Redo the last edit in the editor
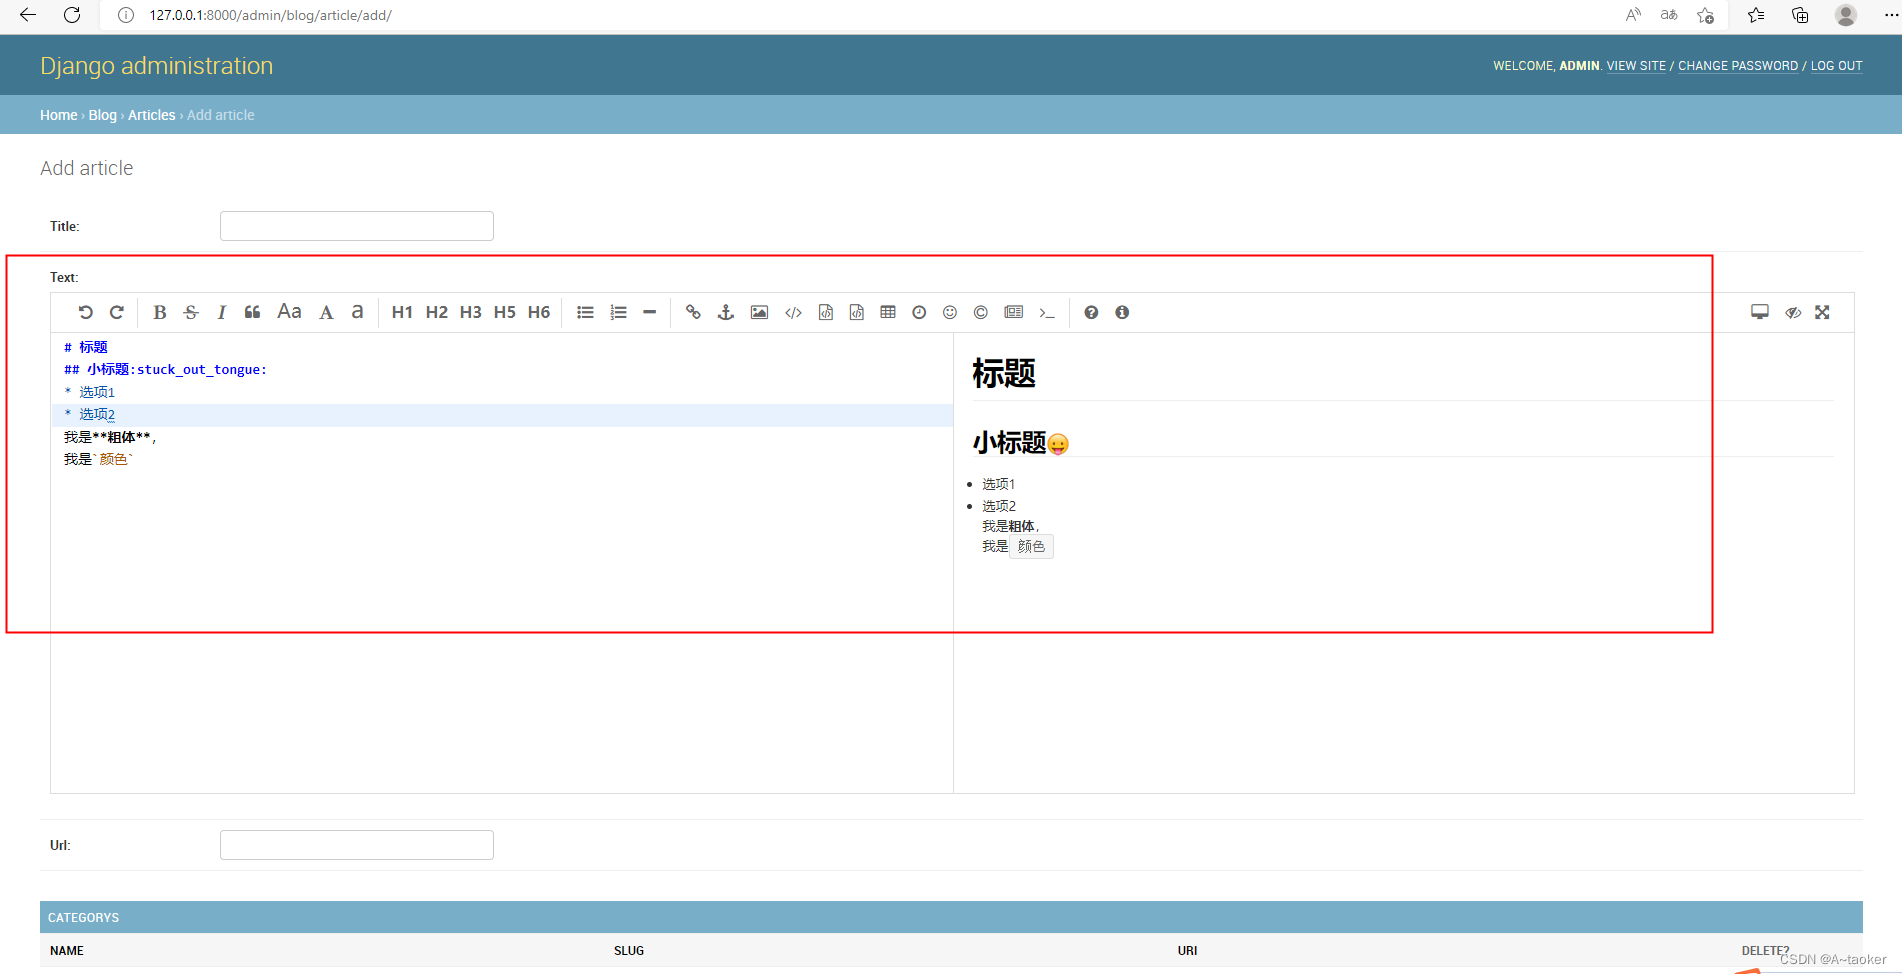The image size is (1902, 974). [x=117, y=312]
